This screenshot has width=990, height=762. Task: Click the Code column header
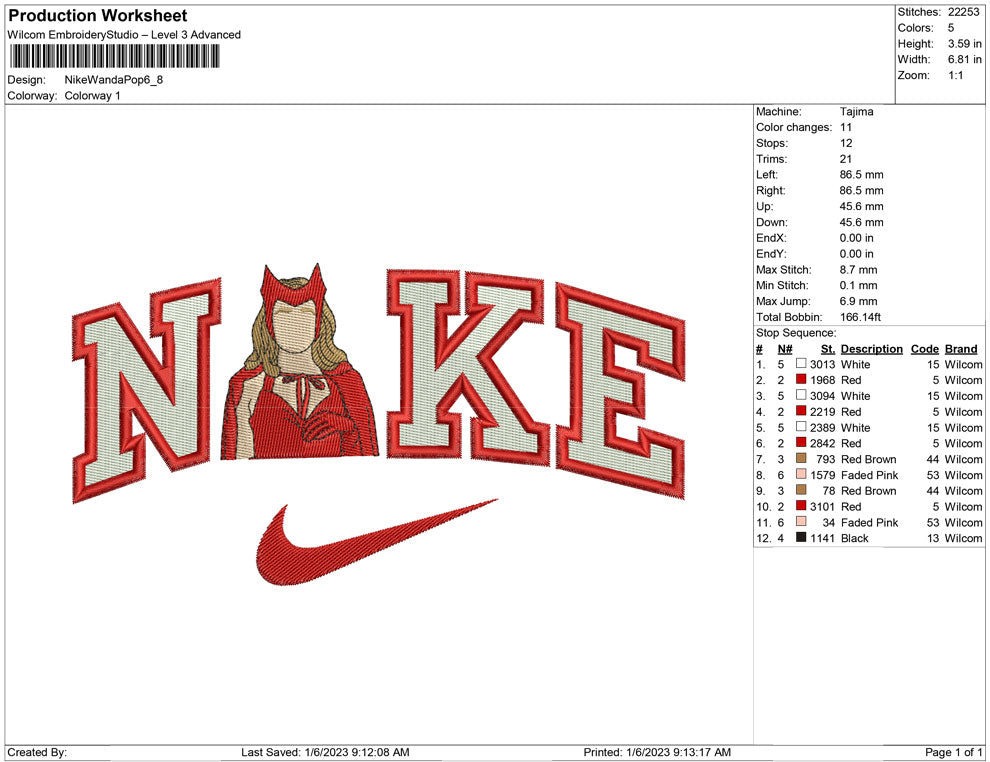tap(925, 348)
